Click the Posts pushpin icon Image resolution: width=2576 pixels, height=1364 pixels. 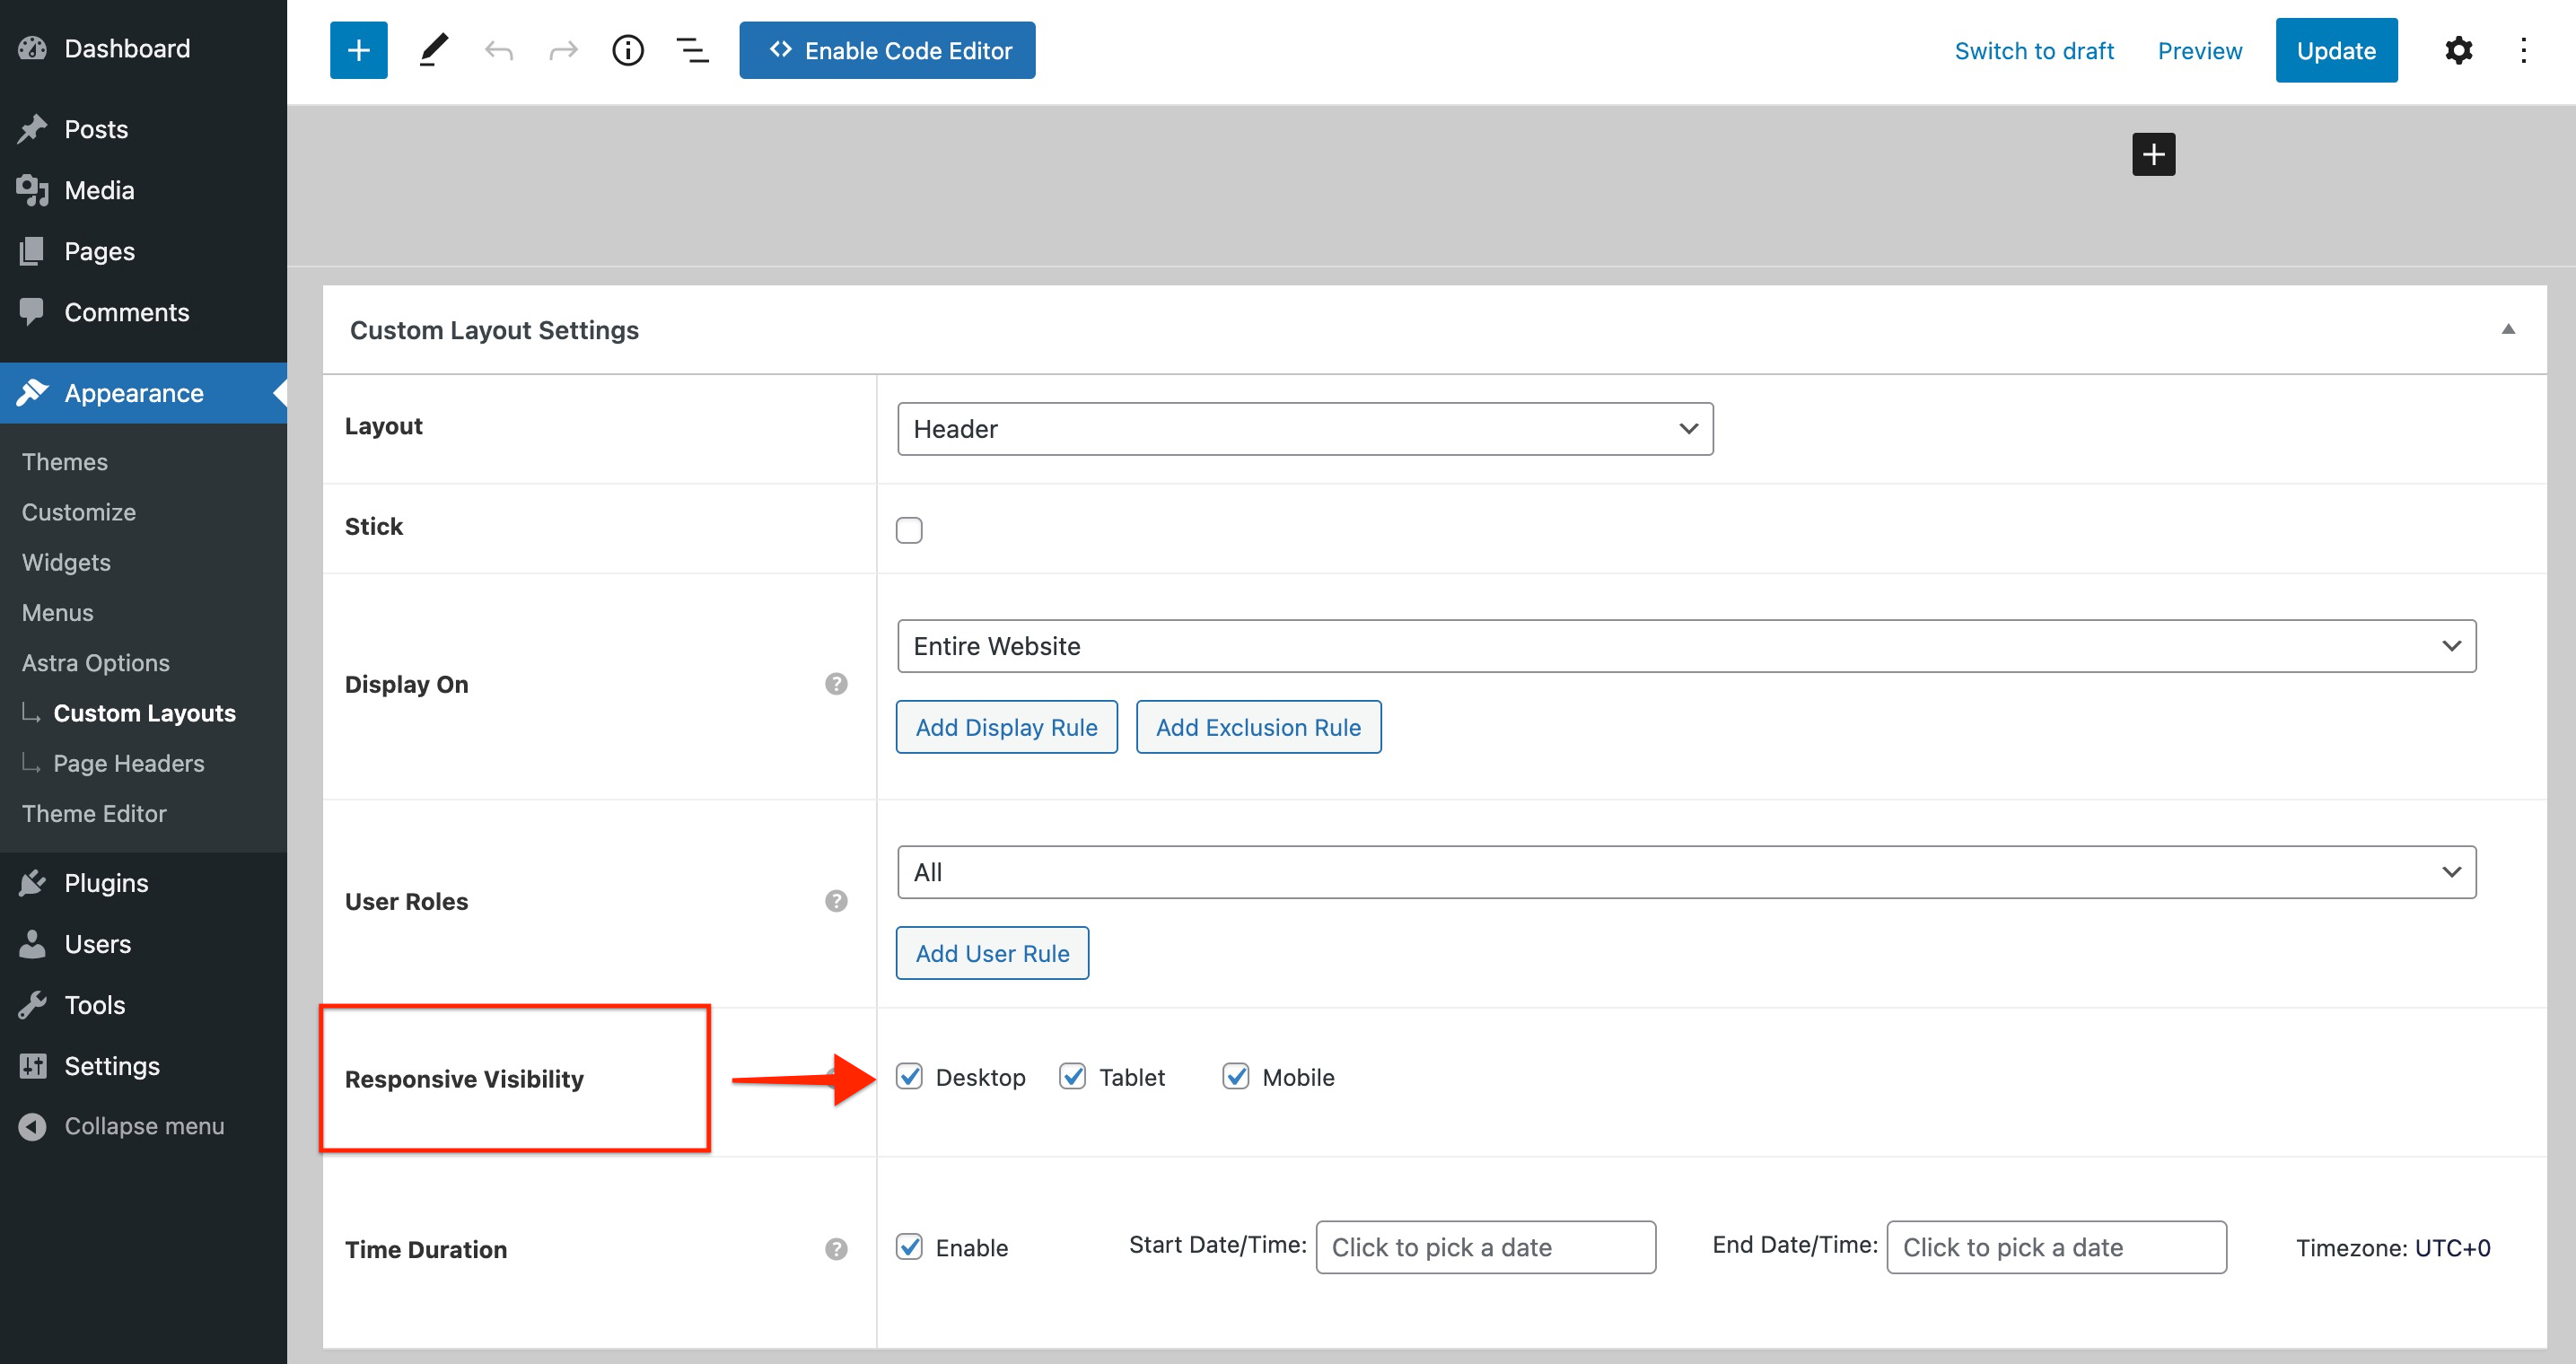click(x=32, y=129)
